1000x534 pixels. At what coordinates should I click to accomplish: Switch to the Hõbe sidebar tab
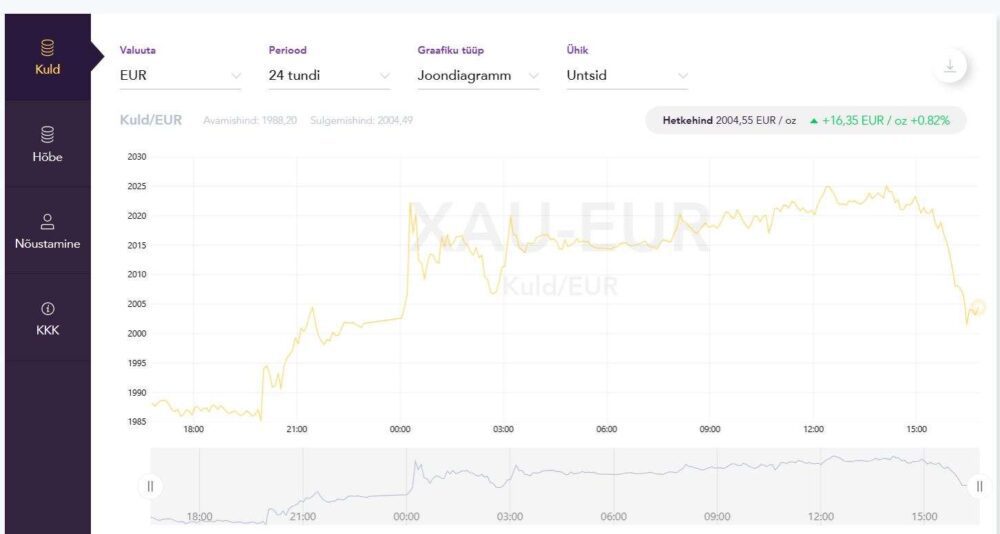(47, 145)
